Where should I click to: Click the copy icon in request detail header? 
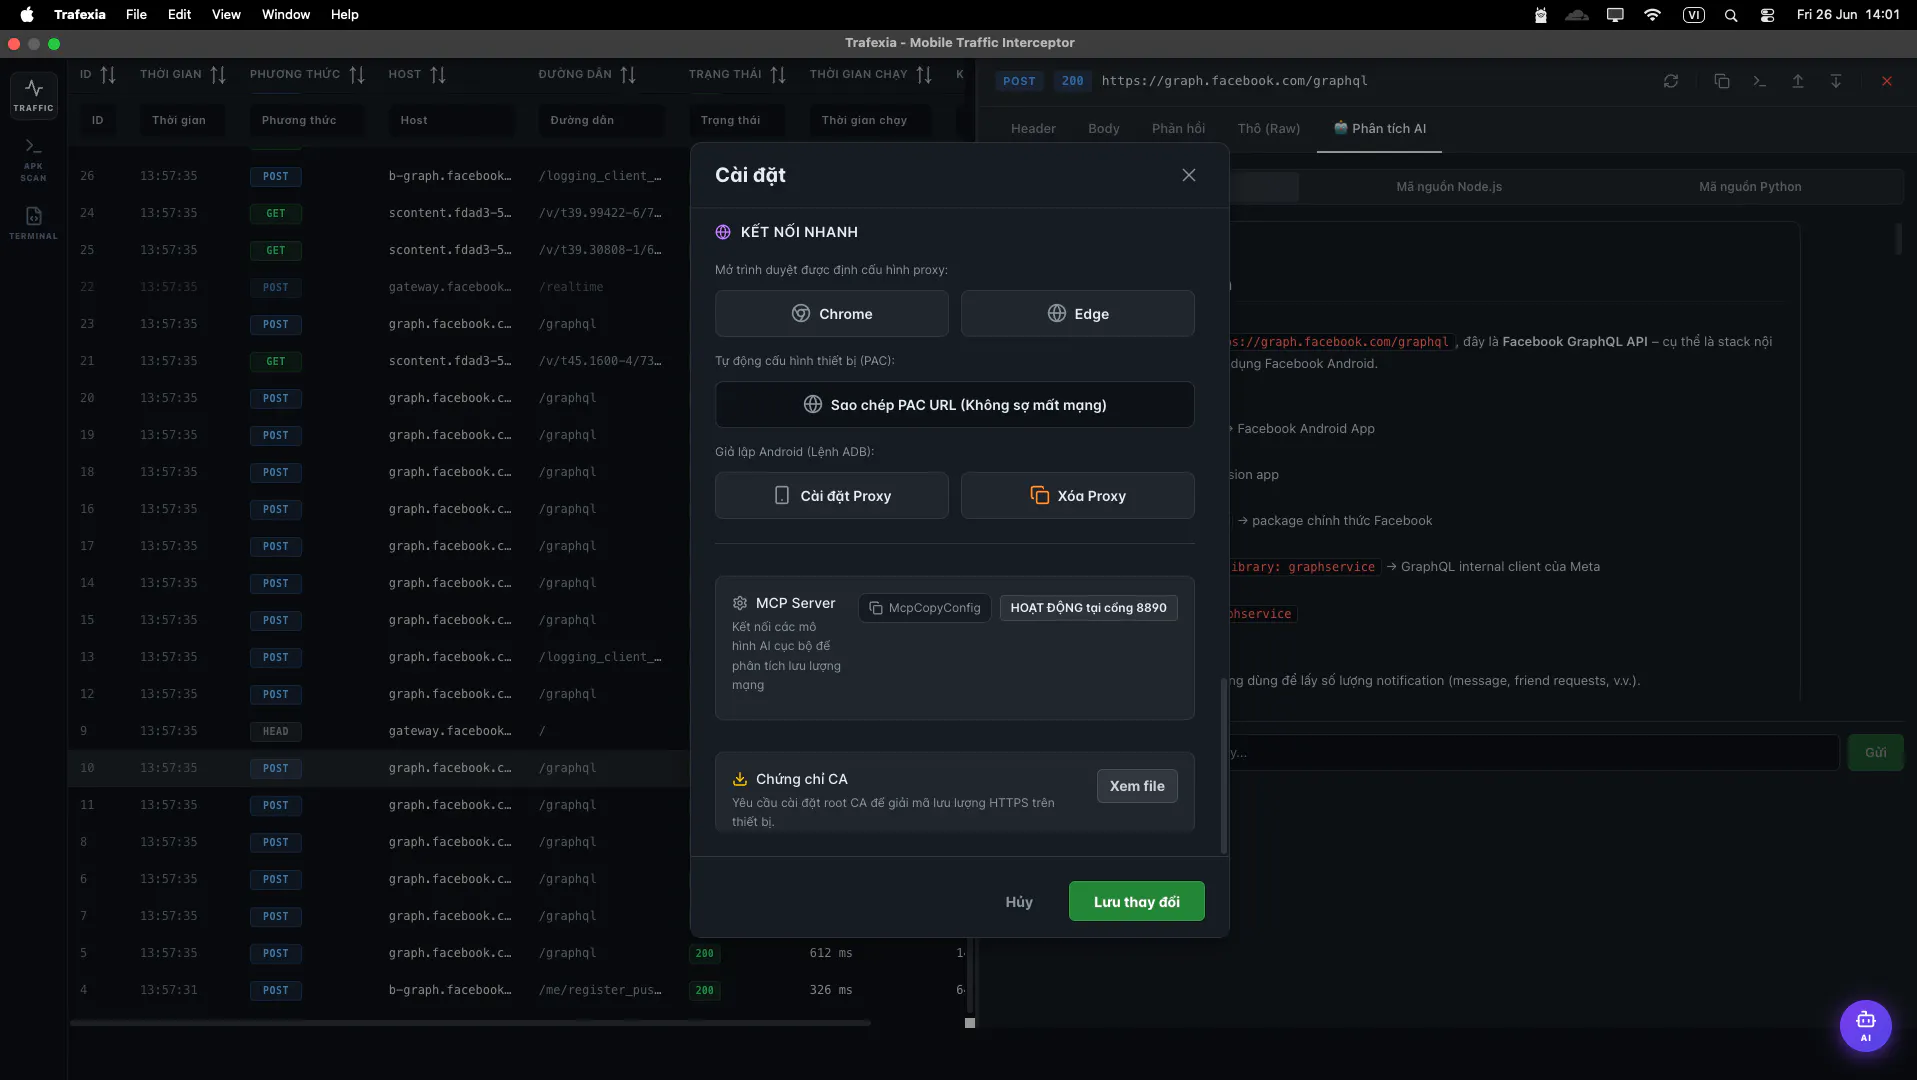(1721, 81)
